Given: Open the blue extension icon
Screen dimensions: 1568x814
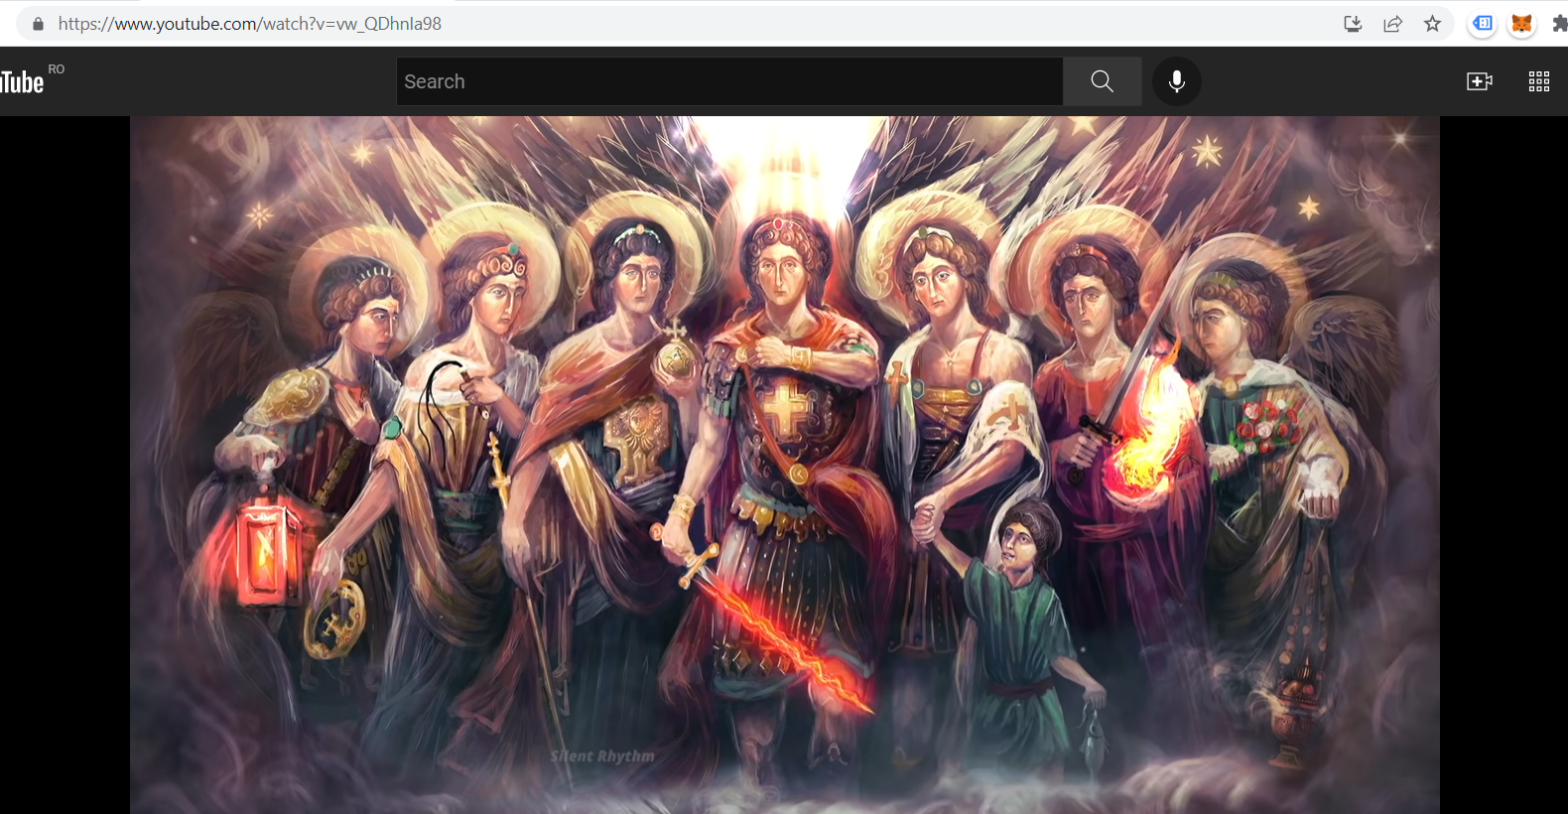Looking at the screenshot, I should (1483, 24).
